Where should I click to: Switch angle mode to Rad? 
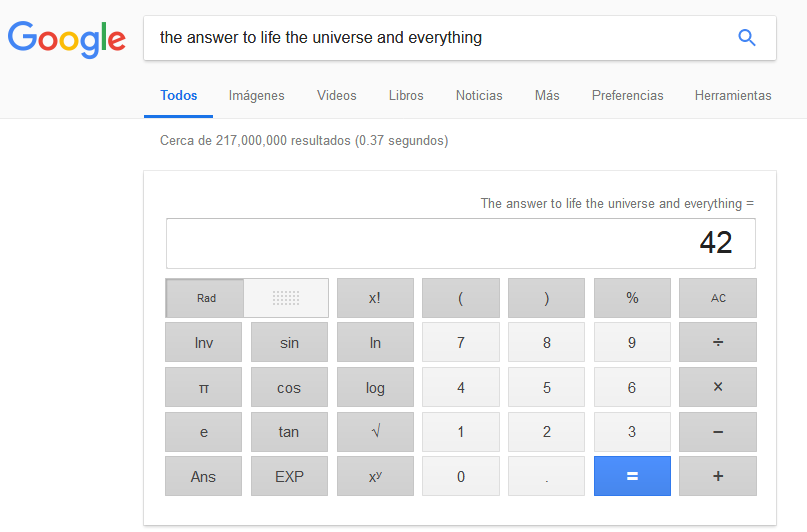point(206,298)
